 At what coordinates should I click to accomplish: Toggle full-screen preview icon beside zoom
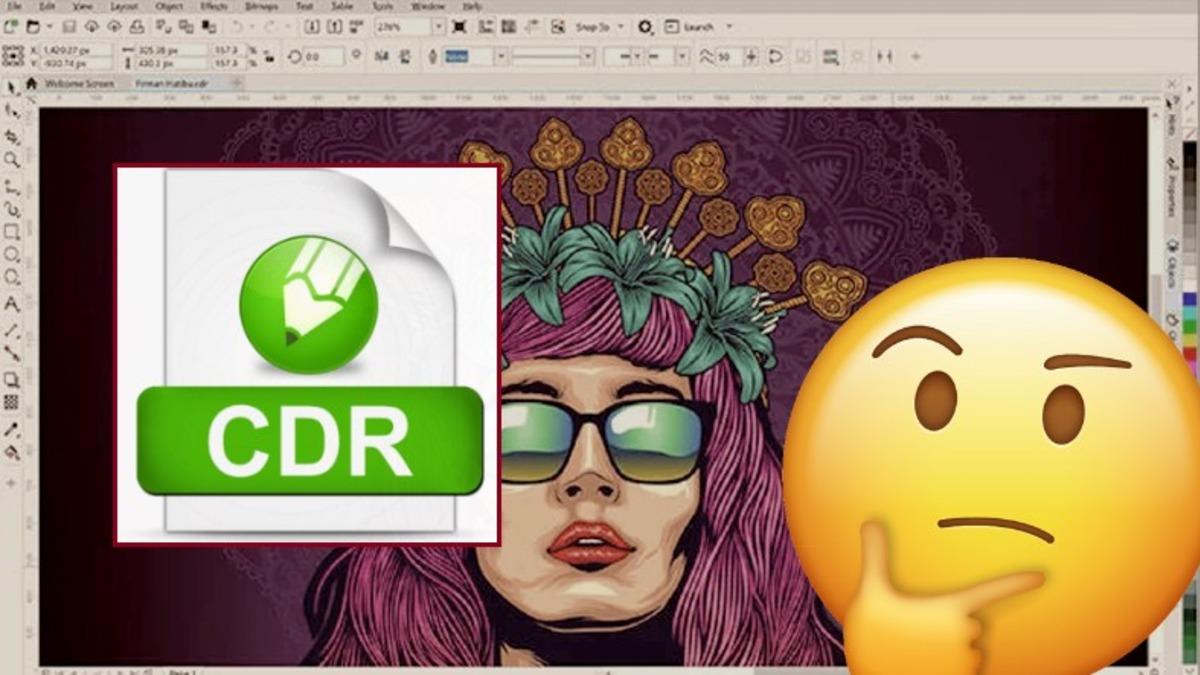[459, 27]
